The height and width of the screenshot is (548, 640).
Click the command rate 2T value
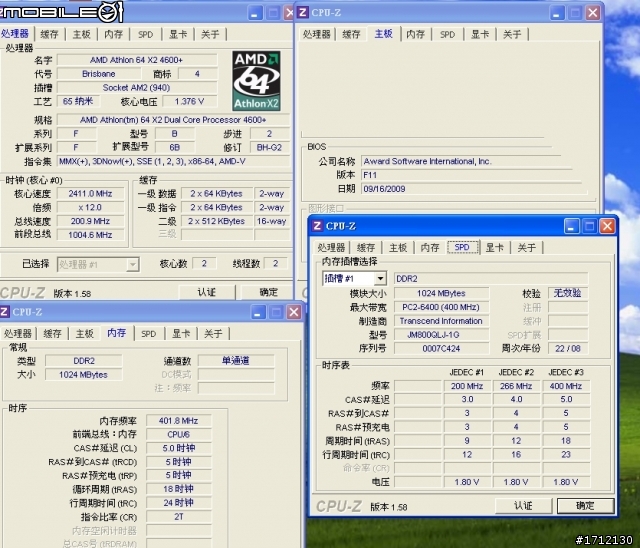tap(179, 517)
